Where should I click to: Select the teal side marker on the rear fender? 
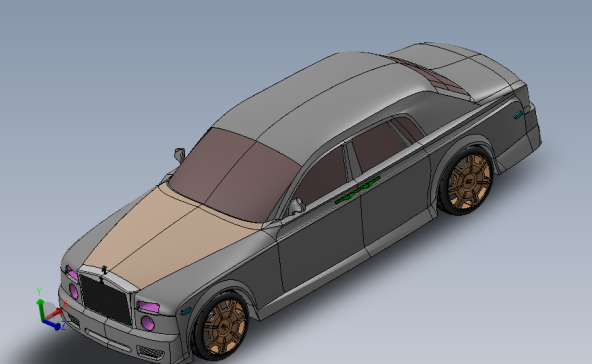[518, 115]
